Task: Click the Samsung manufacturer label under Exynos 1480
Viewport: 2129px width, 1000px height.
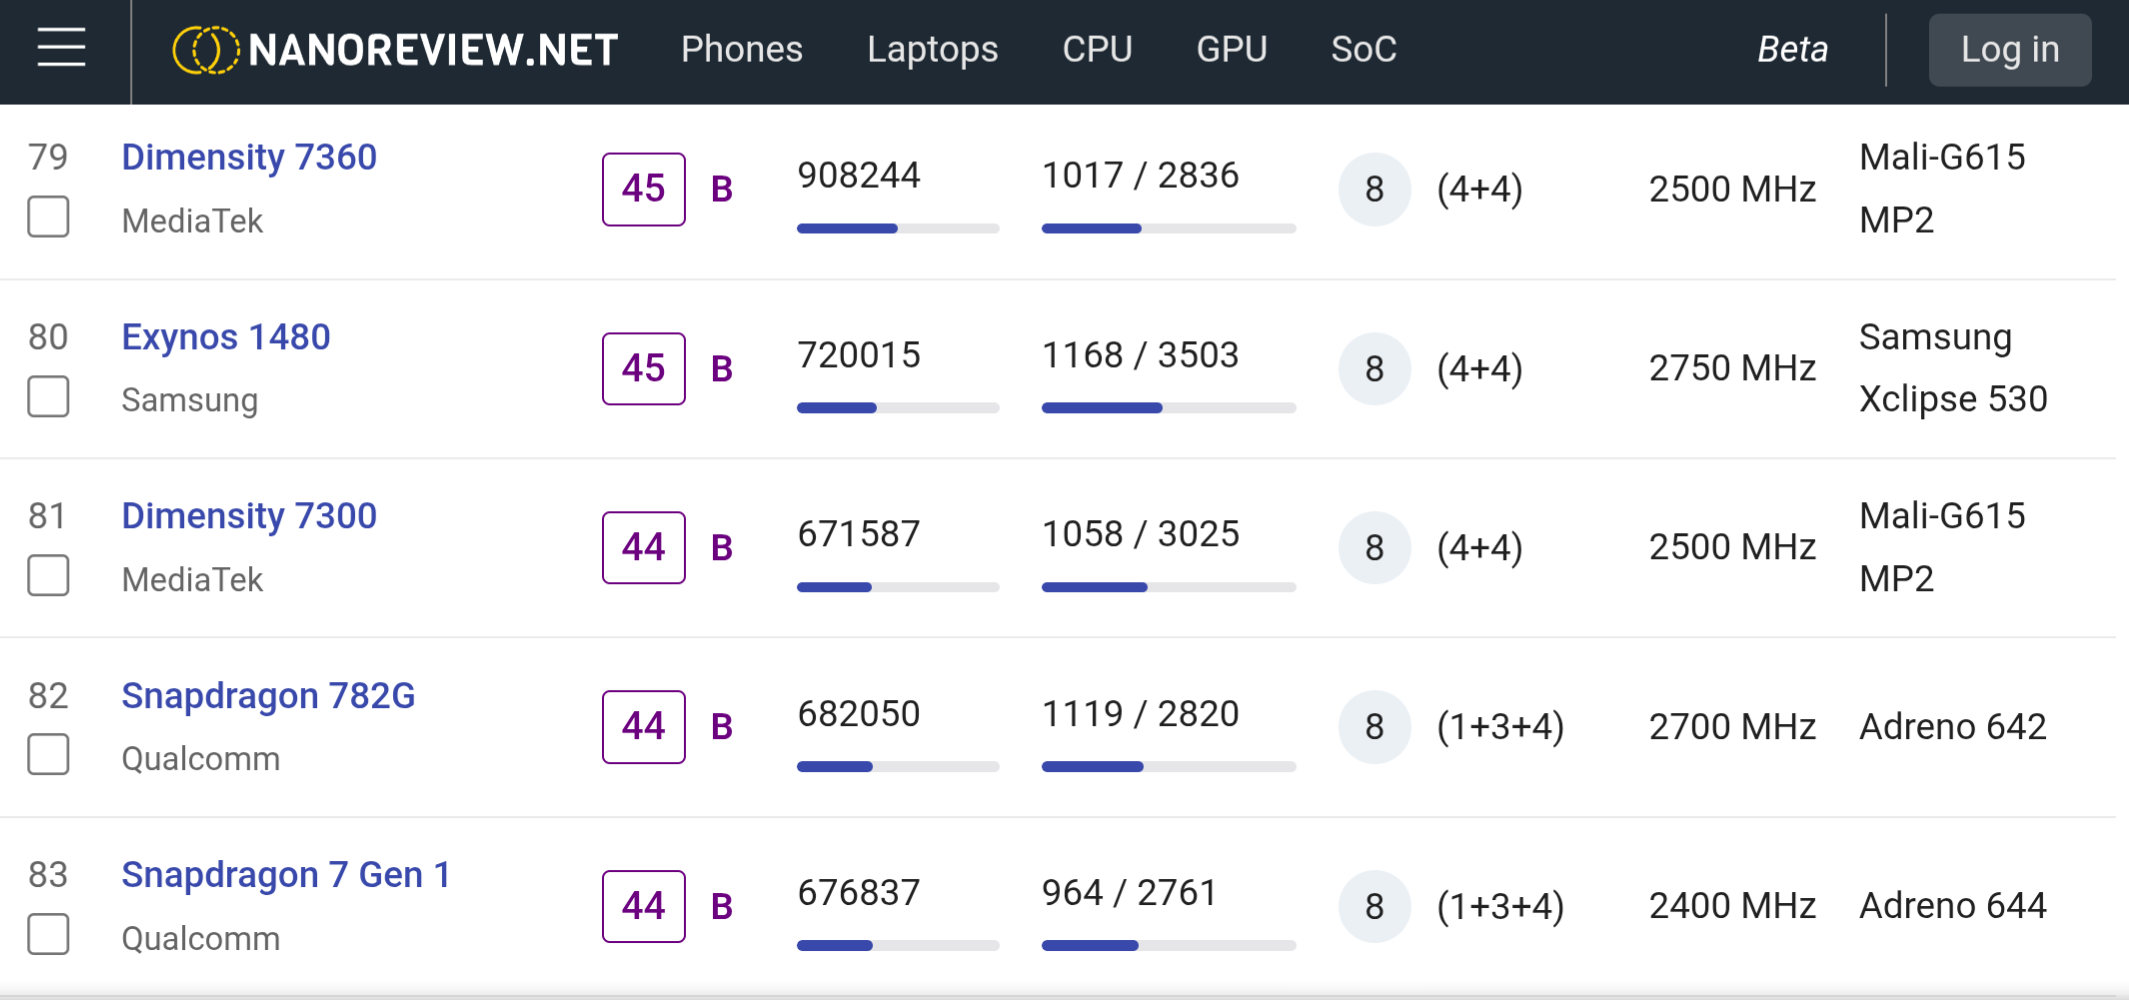Action: pyautogui.click(x=190, y=400)
